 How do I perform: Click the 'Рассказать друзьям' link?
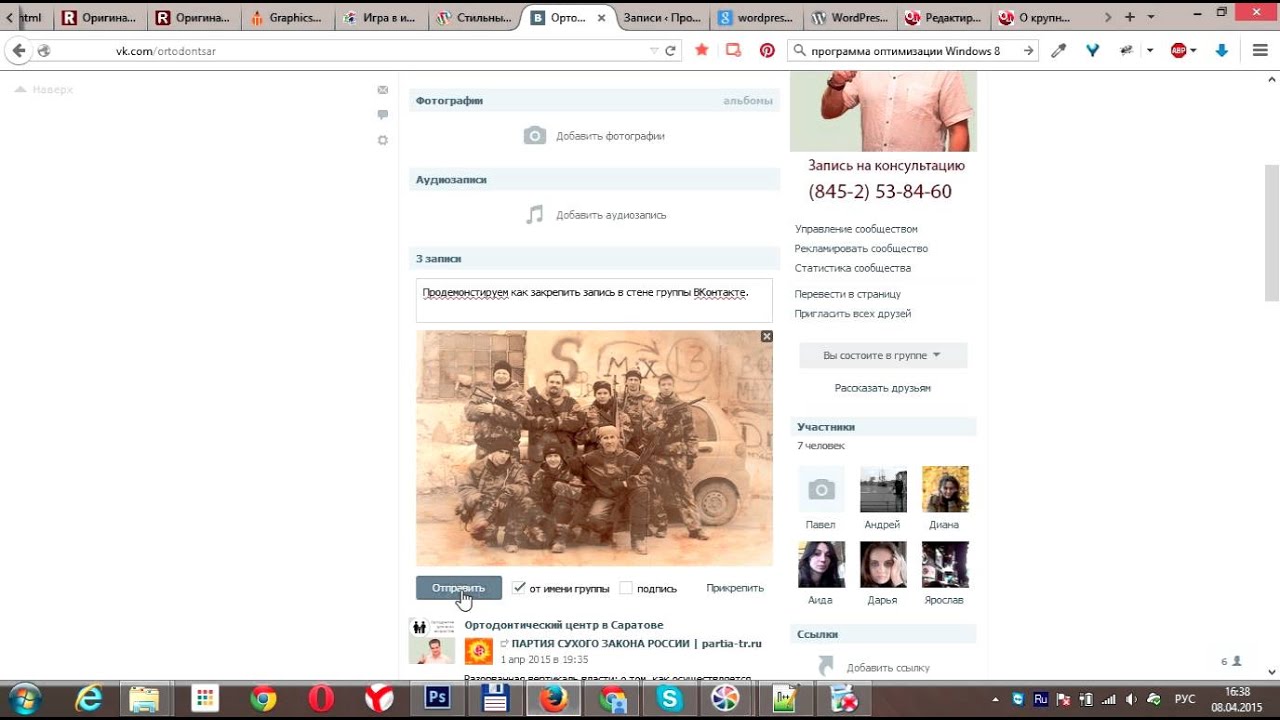pyautogui.click(x=883, y=387)
